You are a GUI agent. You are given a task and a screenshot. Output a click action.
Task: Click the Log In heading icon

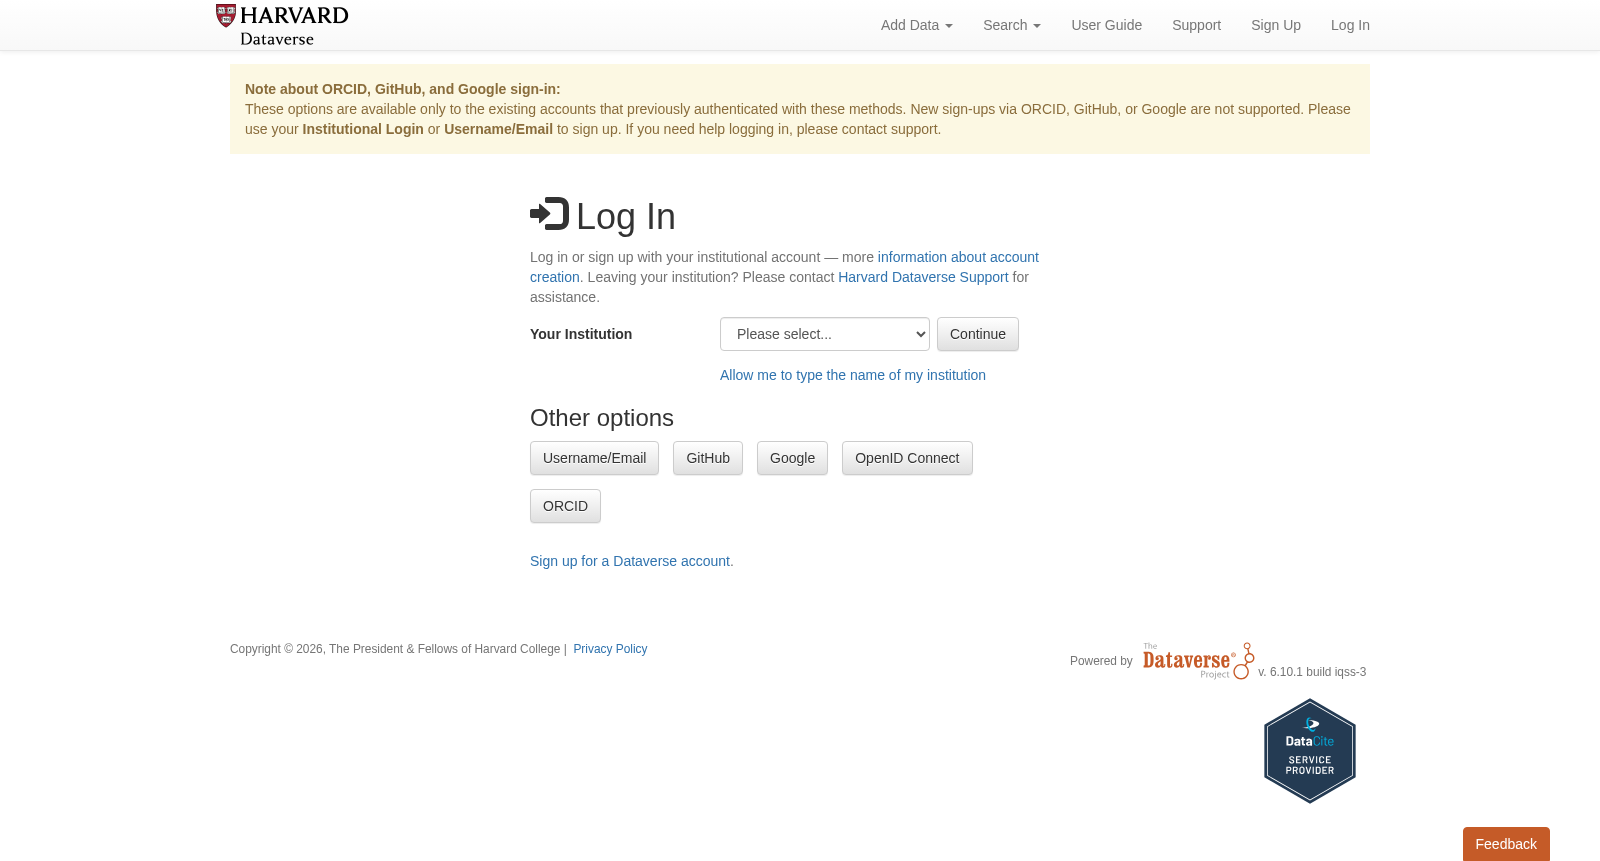pos(549,214)
